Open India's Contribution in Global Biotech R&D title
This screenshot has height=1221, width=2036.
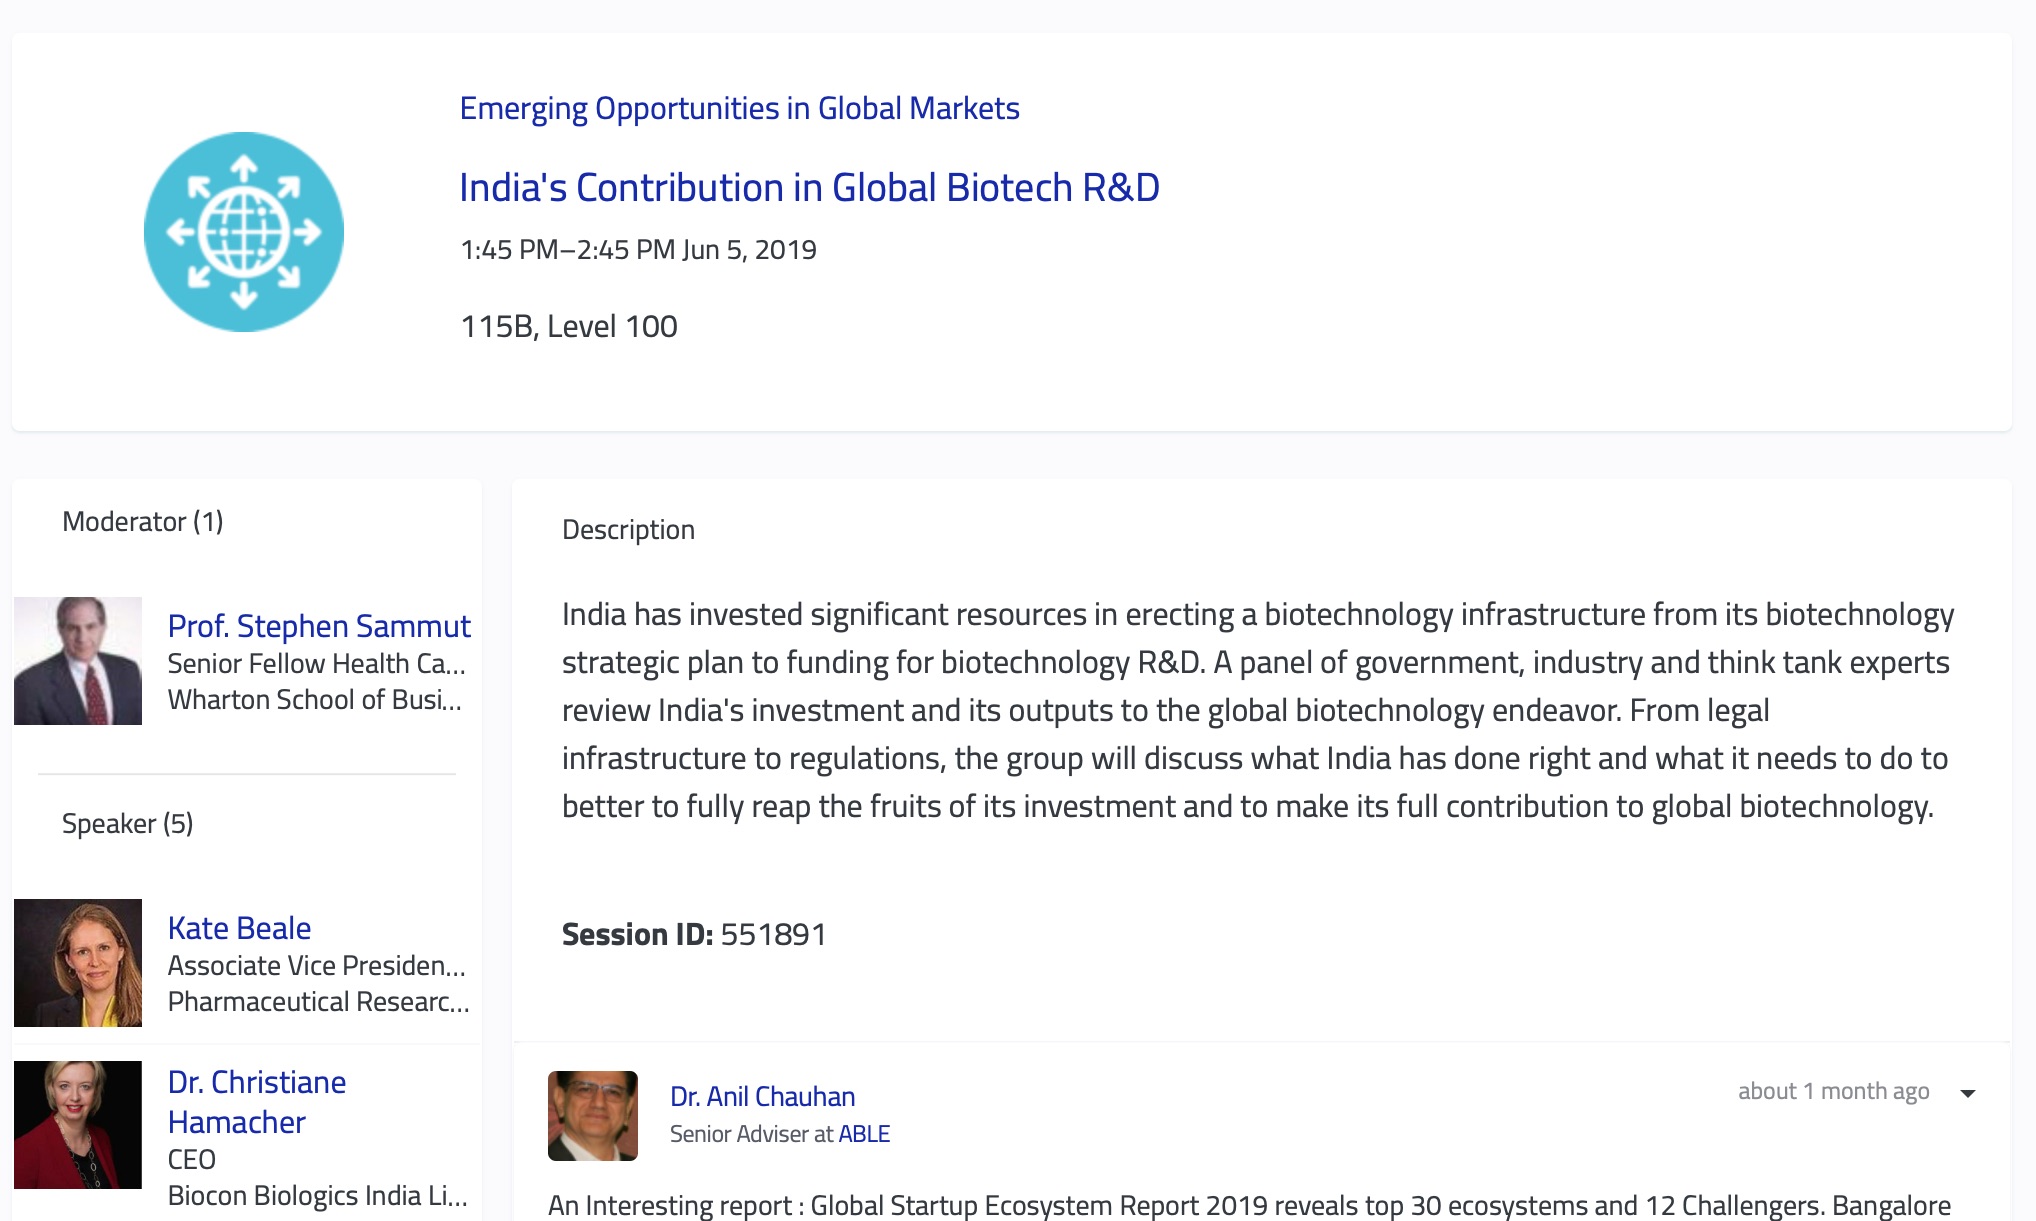coord(809,188)
